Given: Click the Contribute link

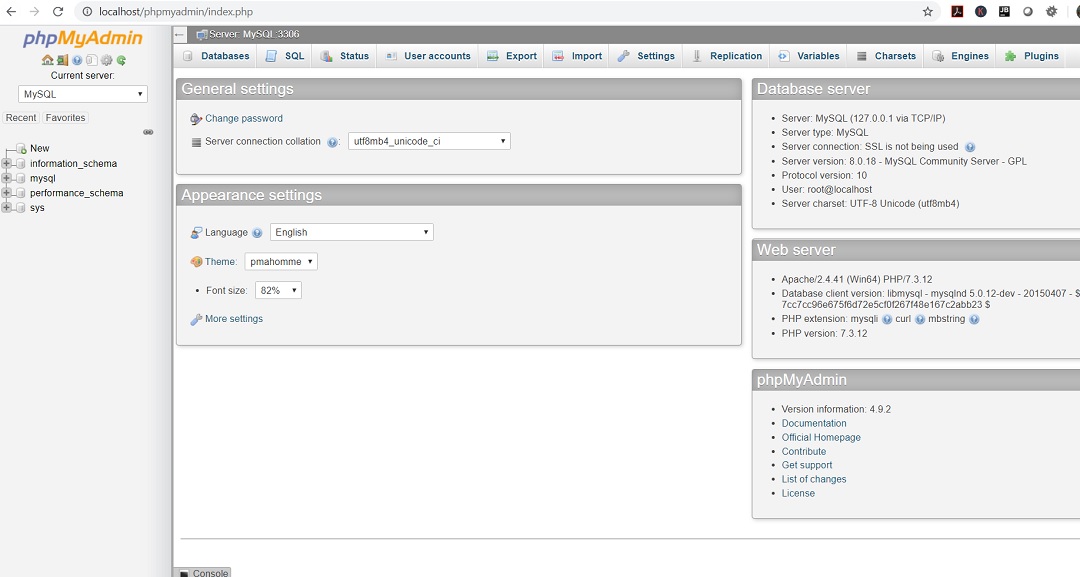Looking at the screenshot, I should tap(804, 452).
